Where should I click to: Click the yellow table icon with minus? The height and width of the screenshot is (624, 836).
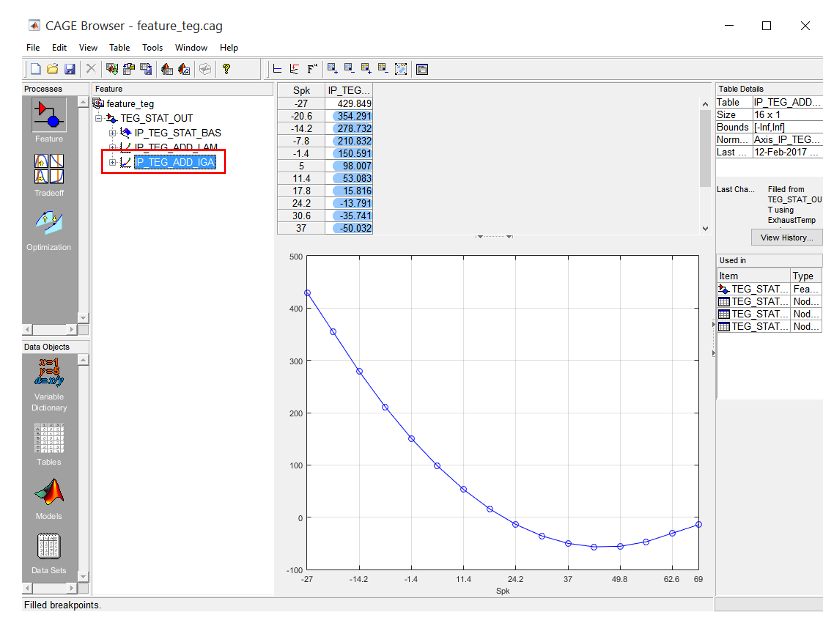383,68
